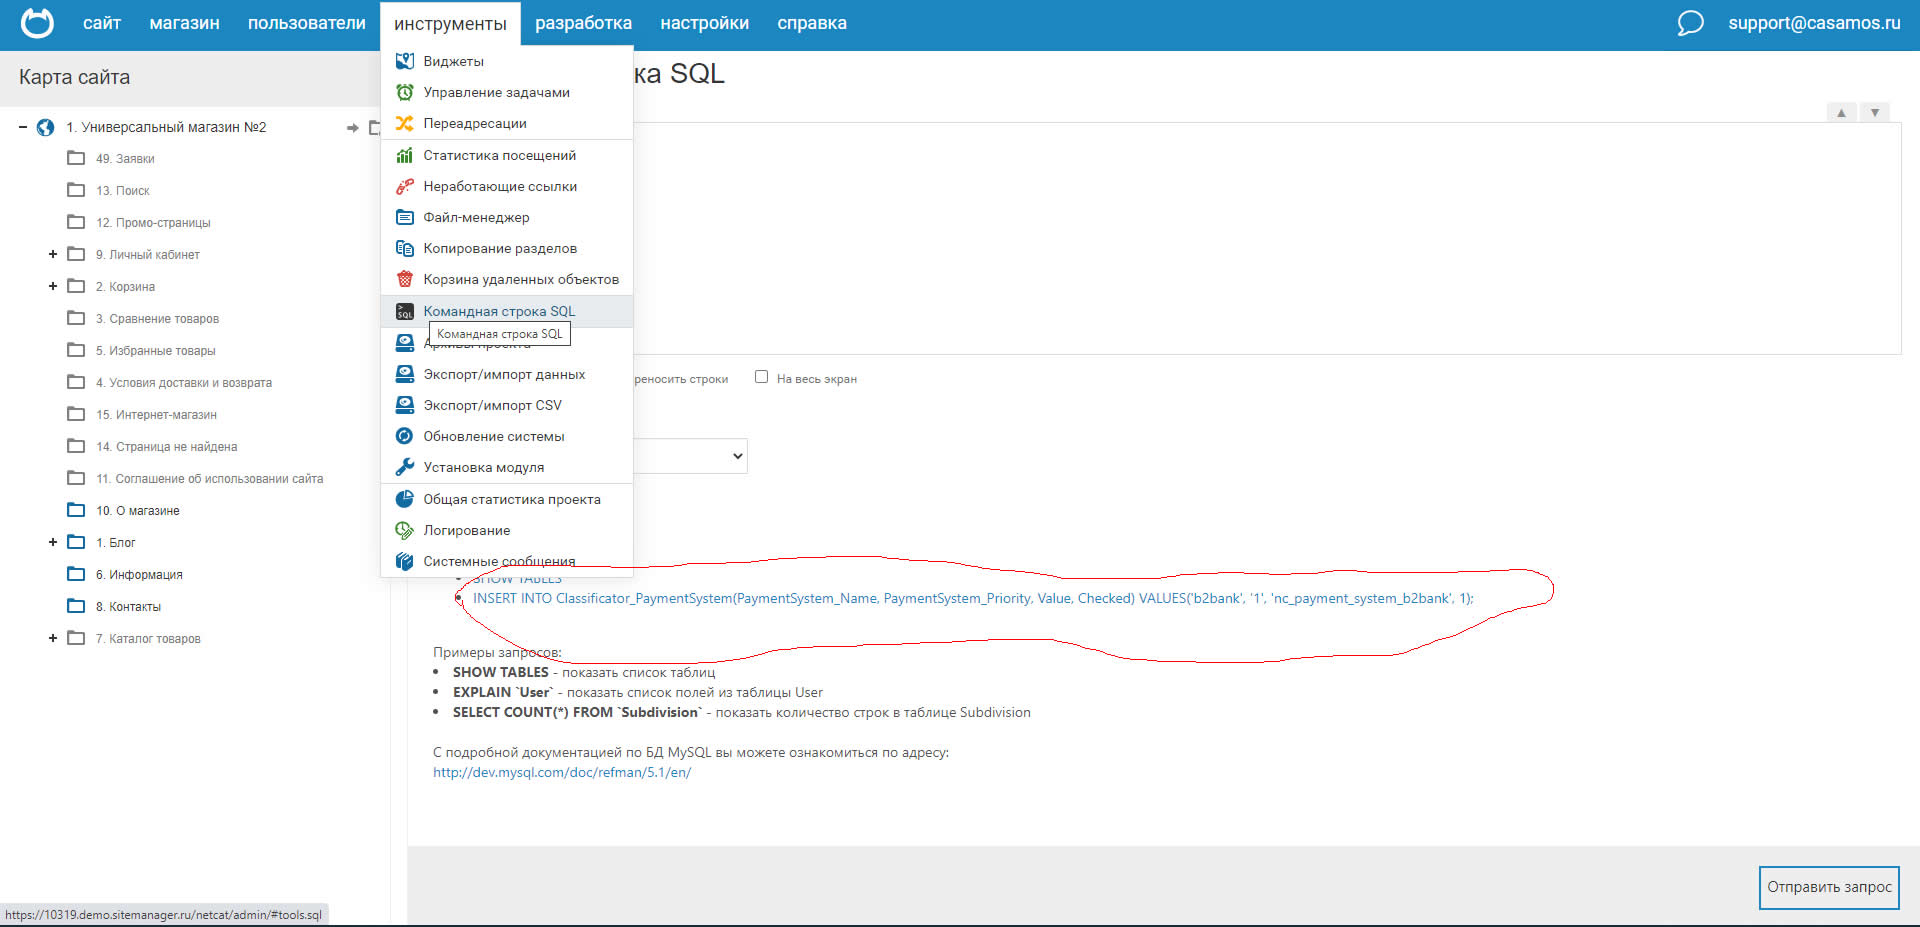Screen dimensions: 1920x927
Task: Expand the product catalog tree node
Action: [53, 638]
